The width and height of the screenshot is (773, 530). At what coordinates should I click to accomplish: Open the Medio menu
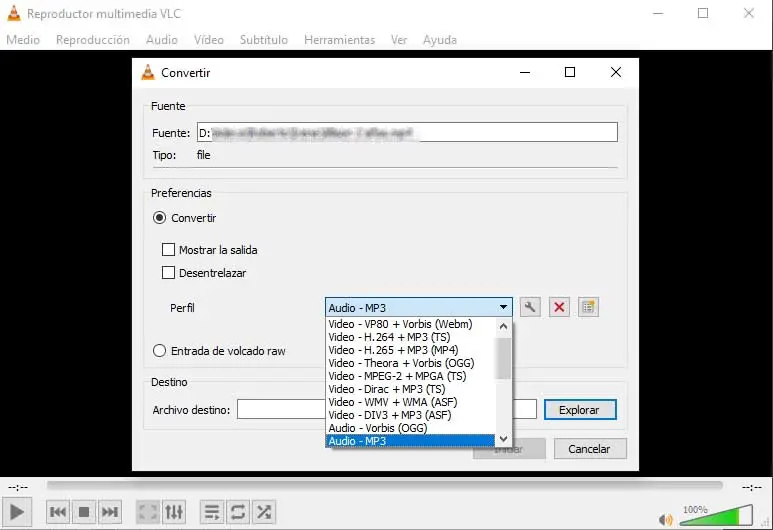point(23,39)
